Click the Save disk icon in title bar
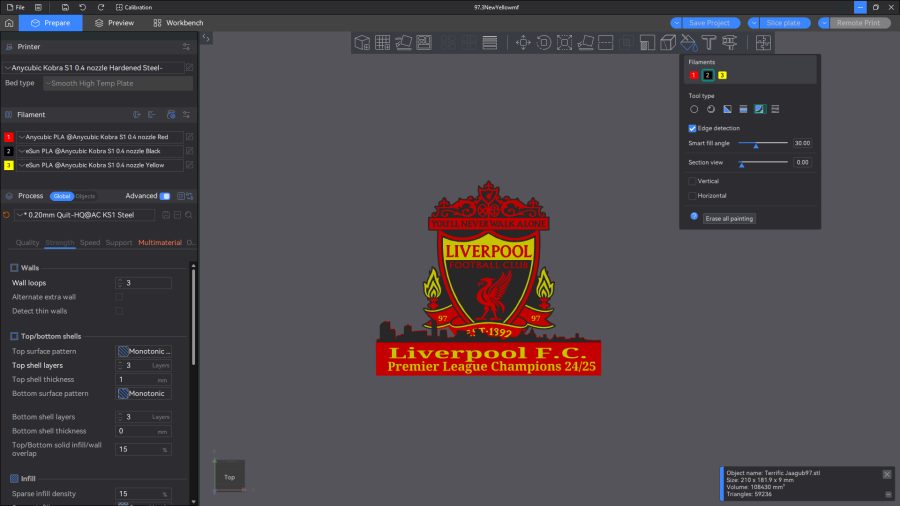The image size is (900, 506). [65, 7]
